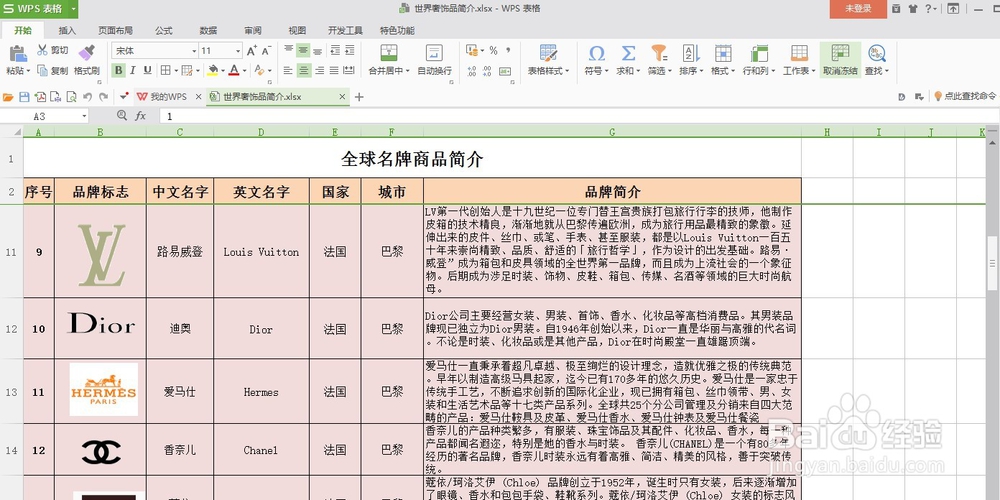Viewport: 1000px width, 500px height.
Task: Toggle top vertical alignment
Action: click(289, 50)
